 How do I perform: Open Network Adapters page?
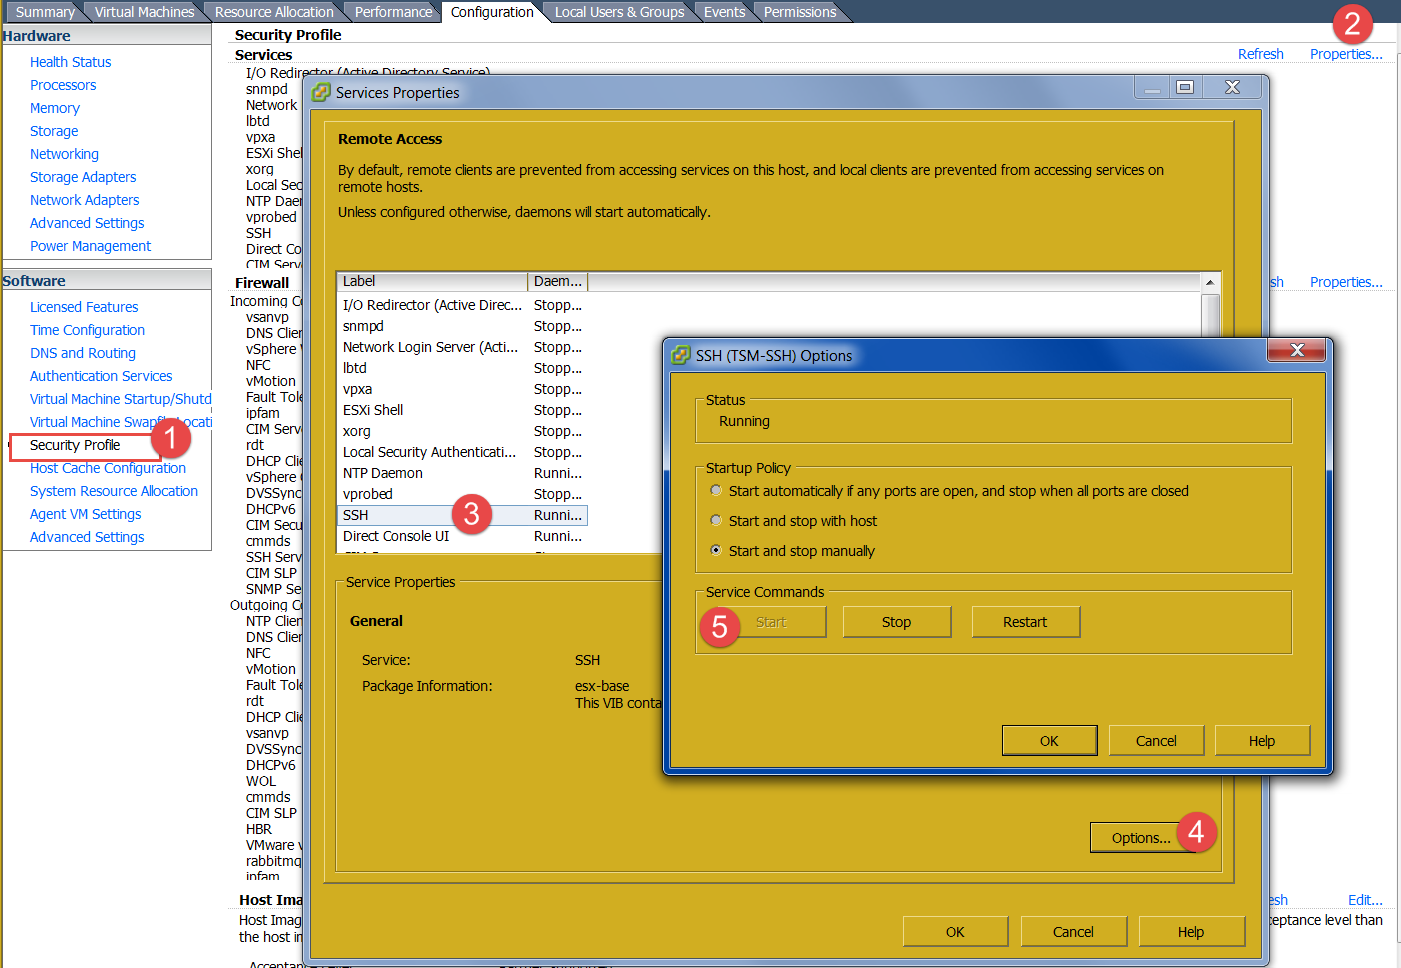click(x=84, y=200)
